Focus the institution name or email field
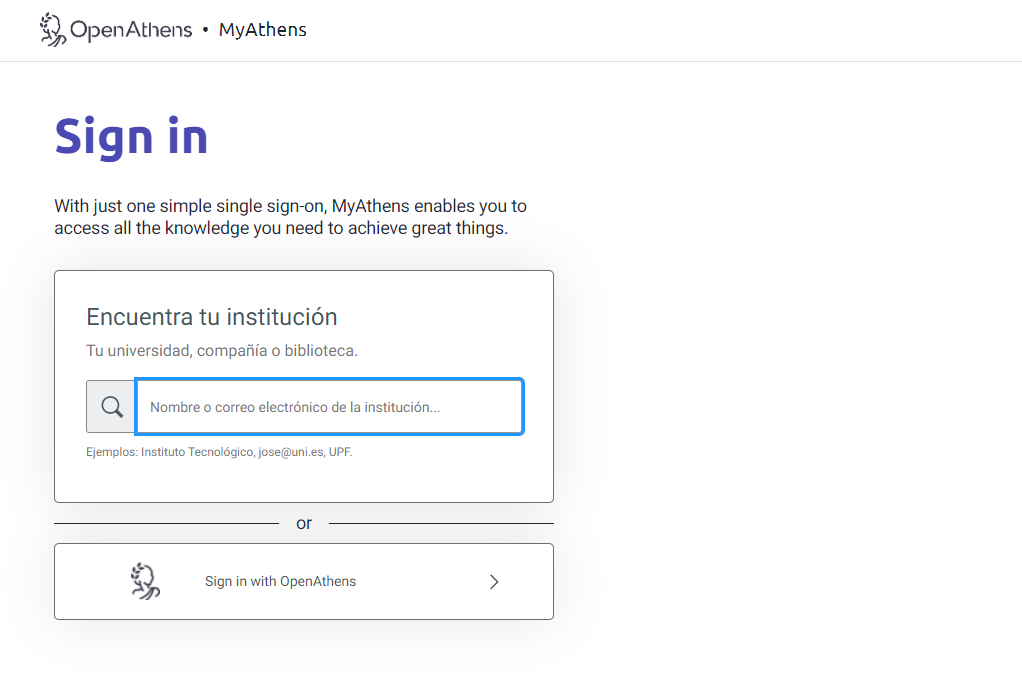 pyautogui.click(x=329, y=407)
